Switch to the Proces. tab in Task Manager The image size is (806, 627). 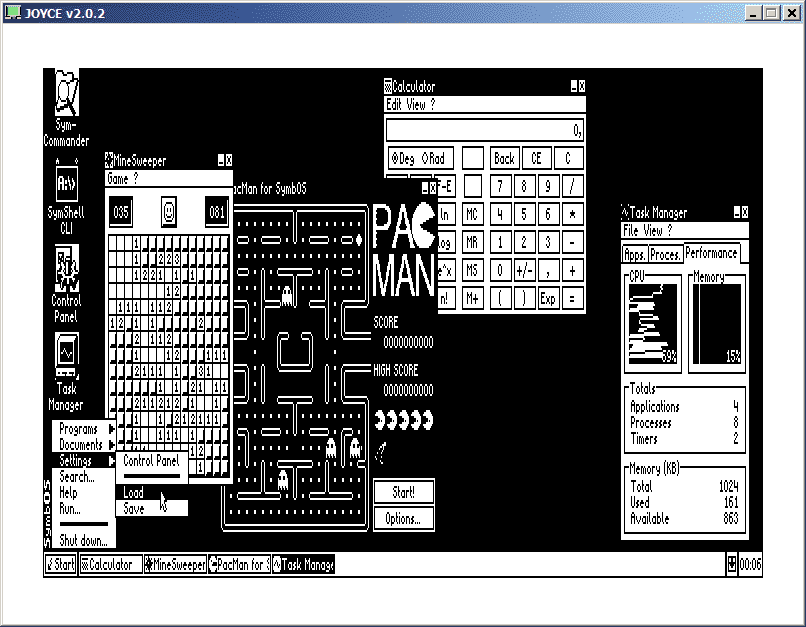click(665, 254)
